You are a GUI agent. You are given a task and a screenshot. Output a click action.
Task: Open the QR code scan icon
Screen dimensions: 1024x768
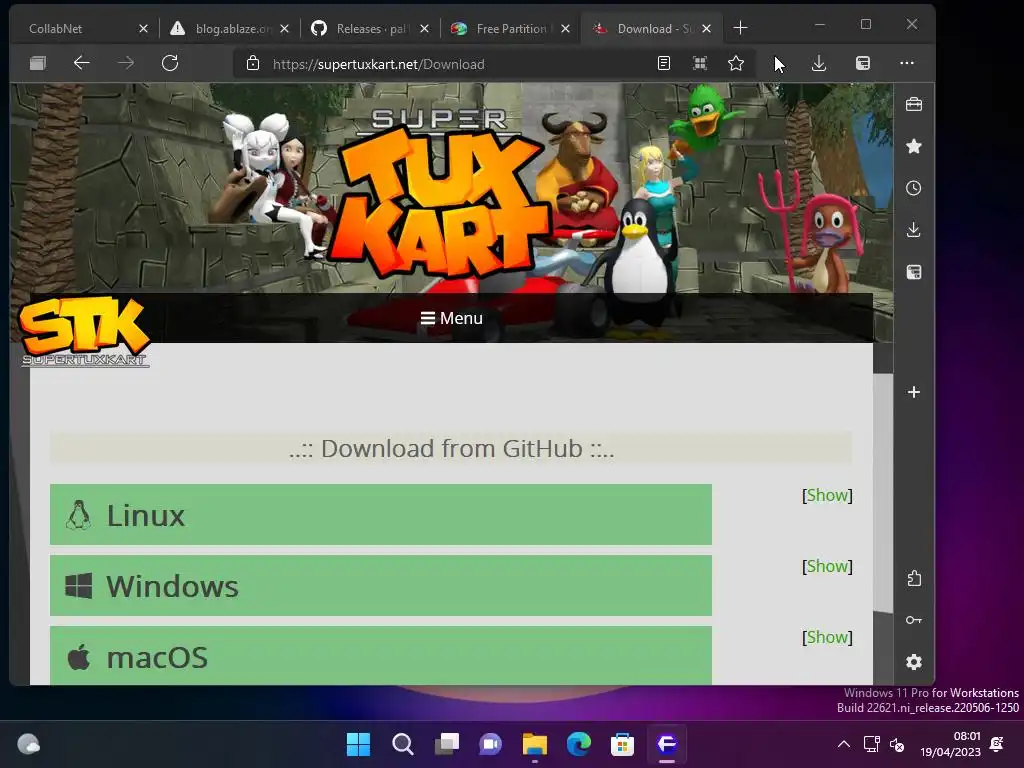pos(699,63)
